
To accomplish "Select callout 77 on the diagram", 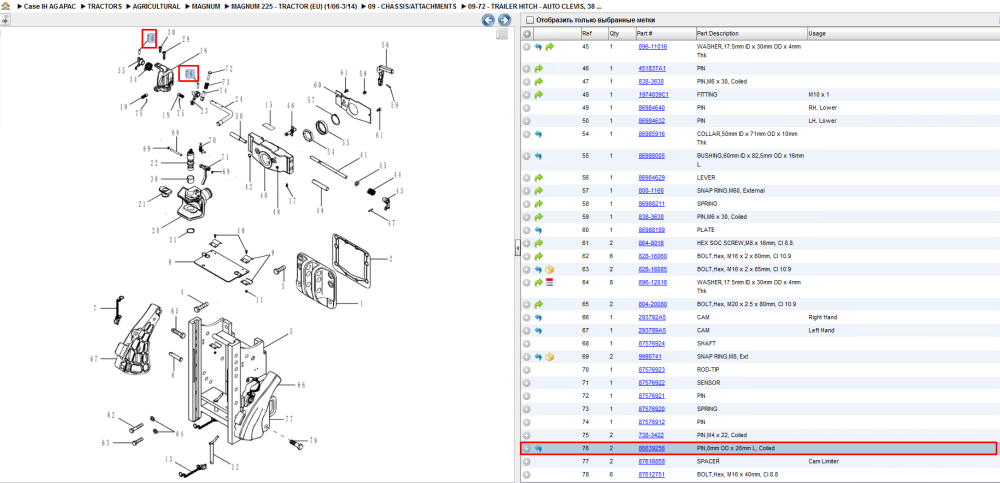I will pos(288,419).
